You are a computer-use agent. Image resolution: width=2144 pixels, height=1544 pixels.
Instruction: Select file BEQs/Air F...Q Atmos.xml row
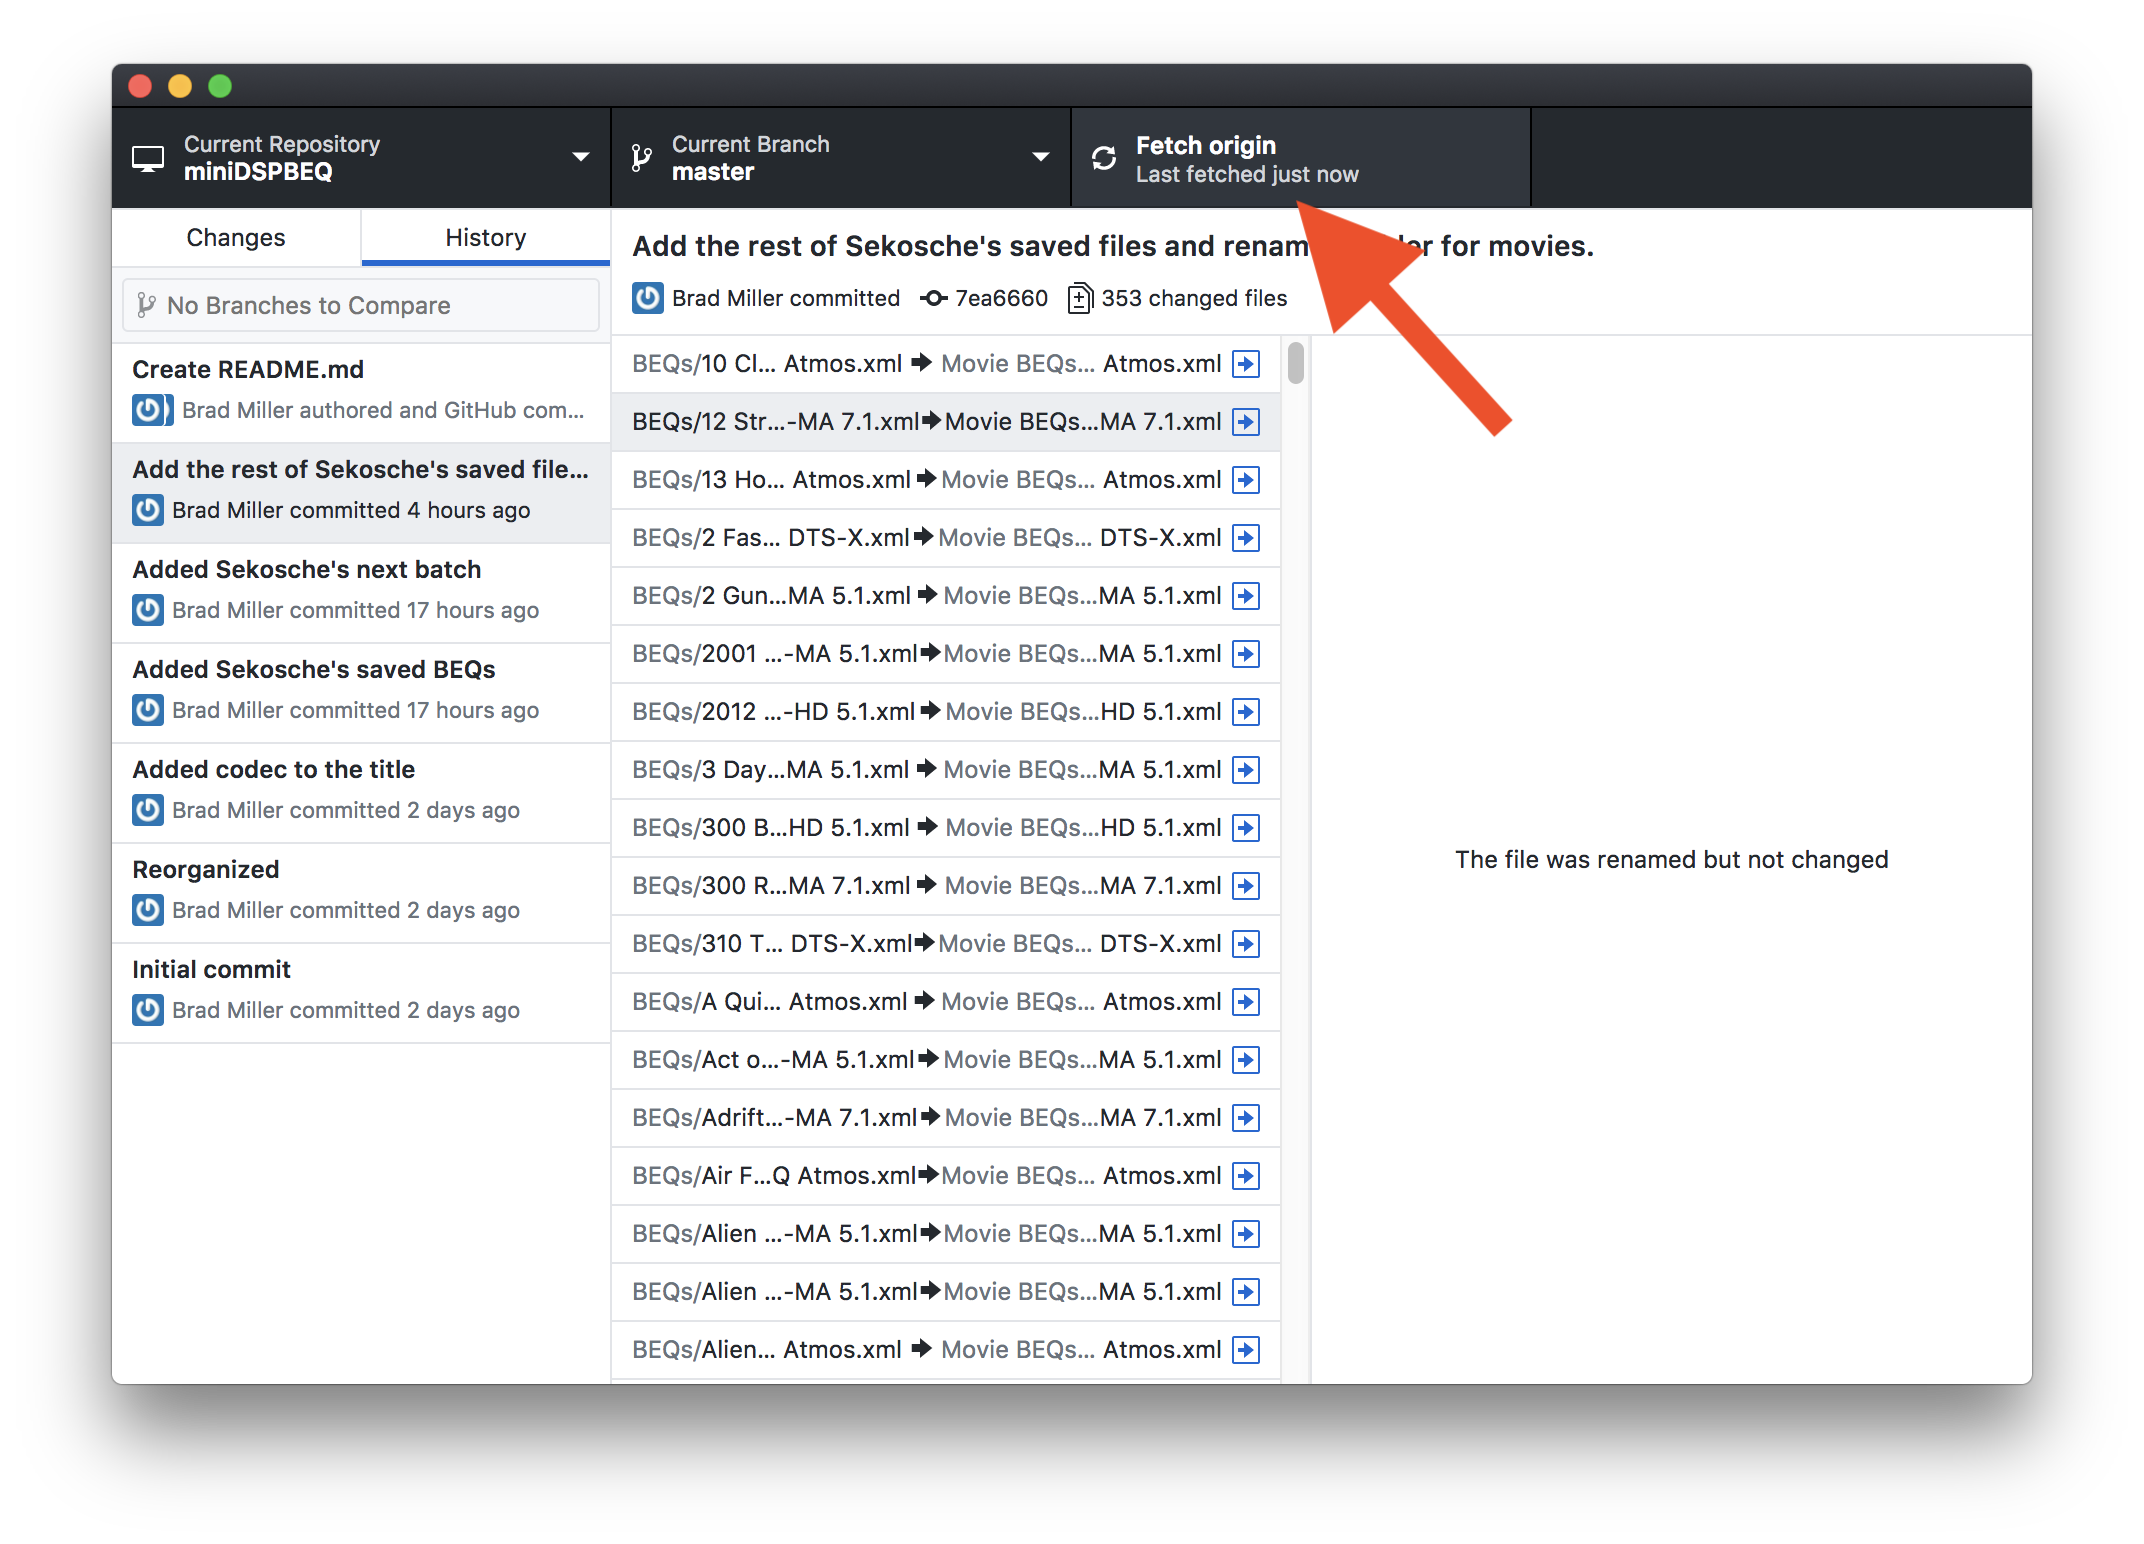pos(946,1176)
